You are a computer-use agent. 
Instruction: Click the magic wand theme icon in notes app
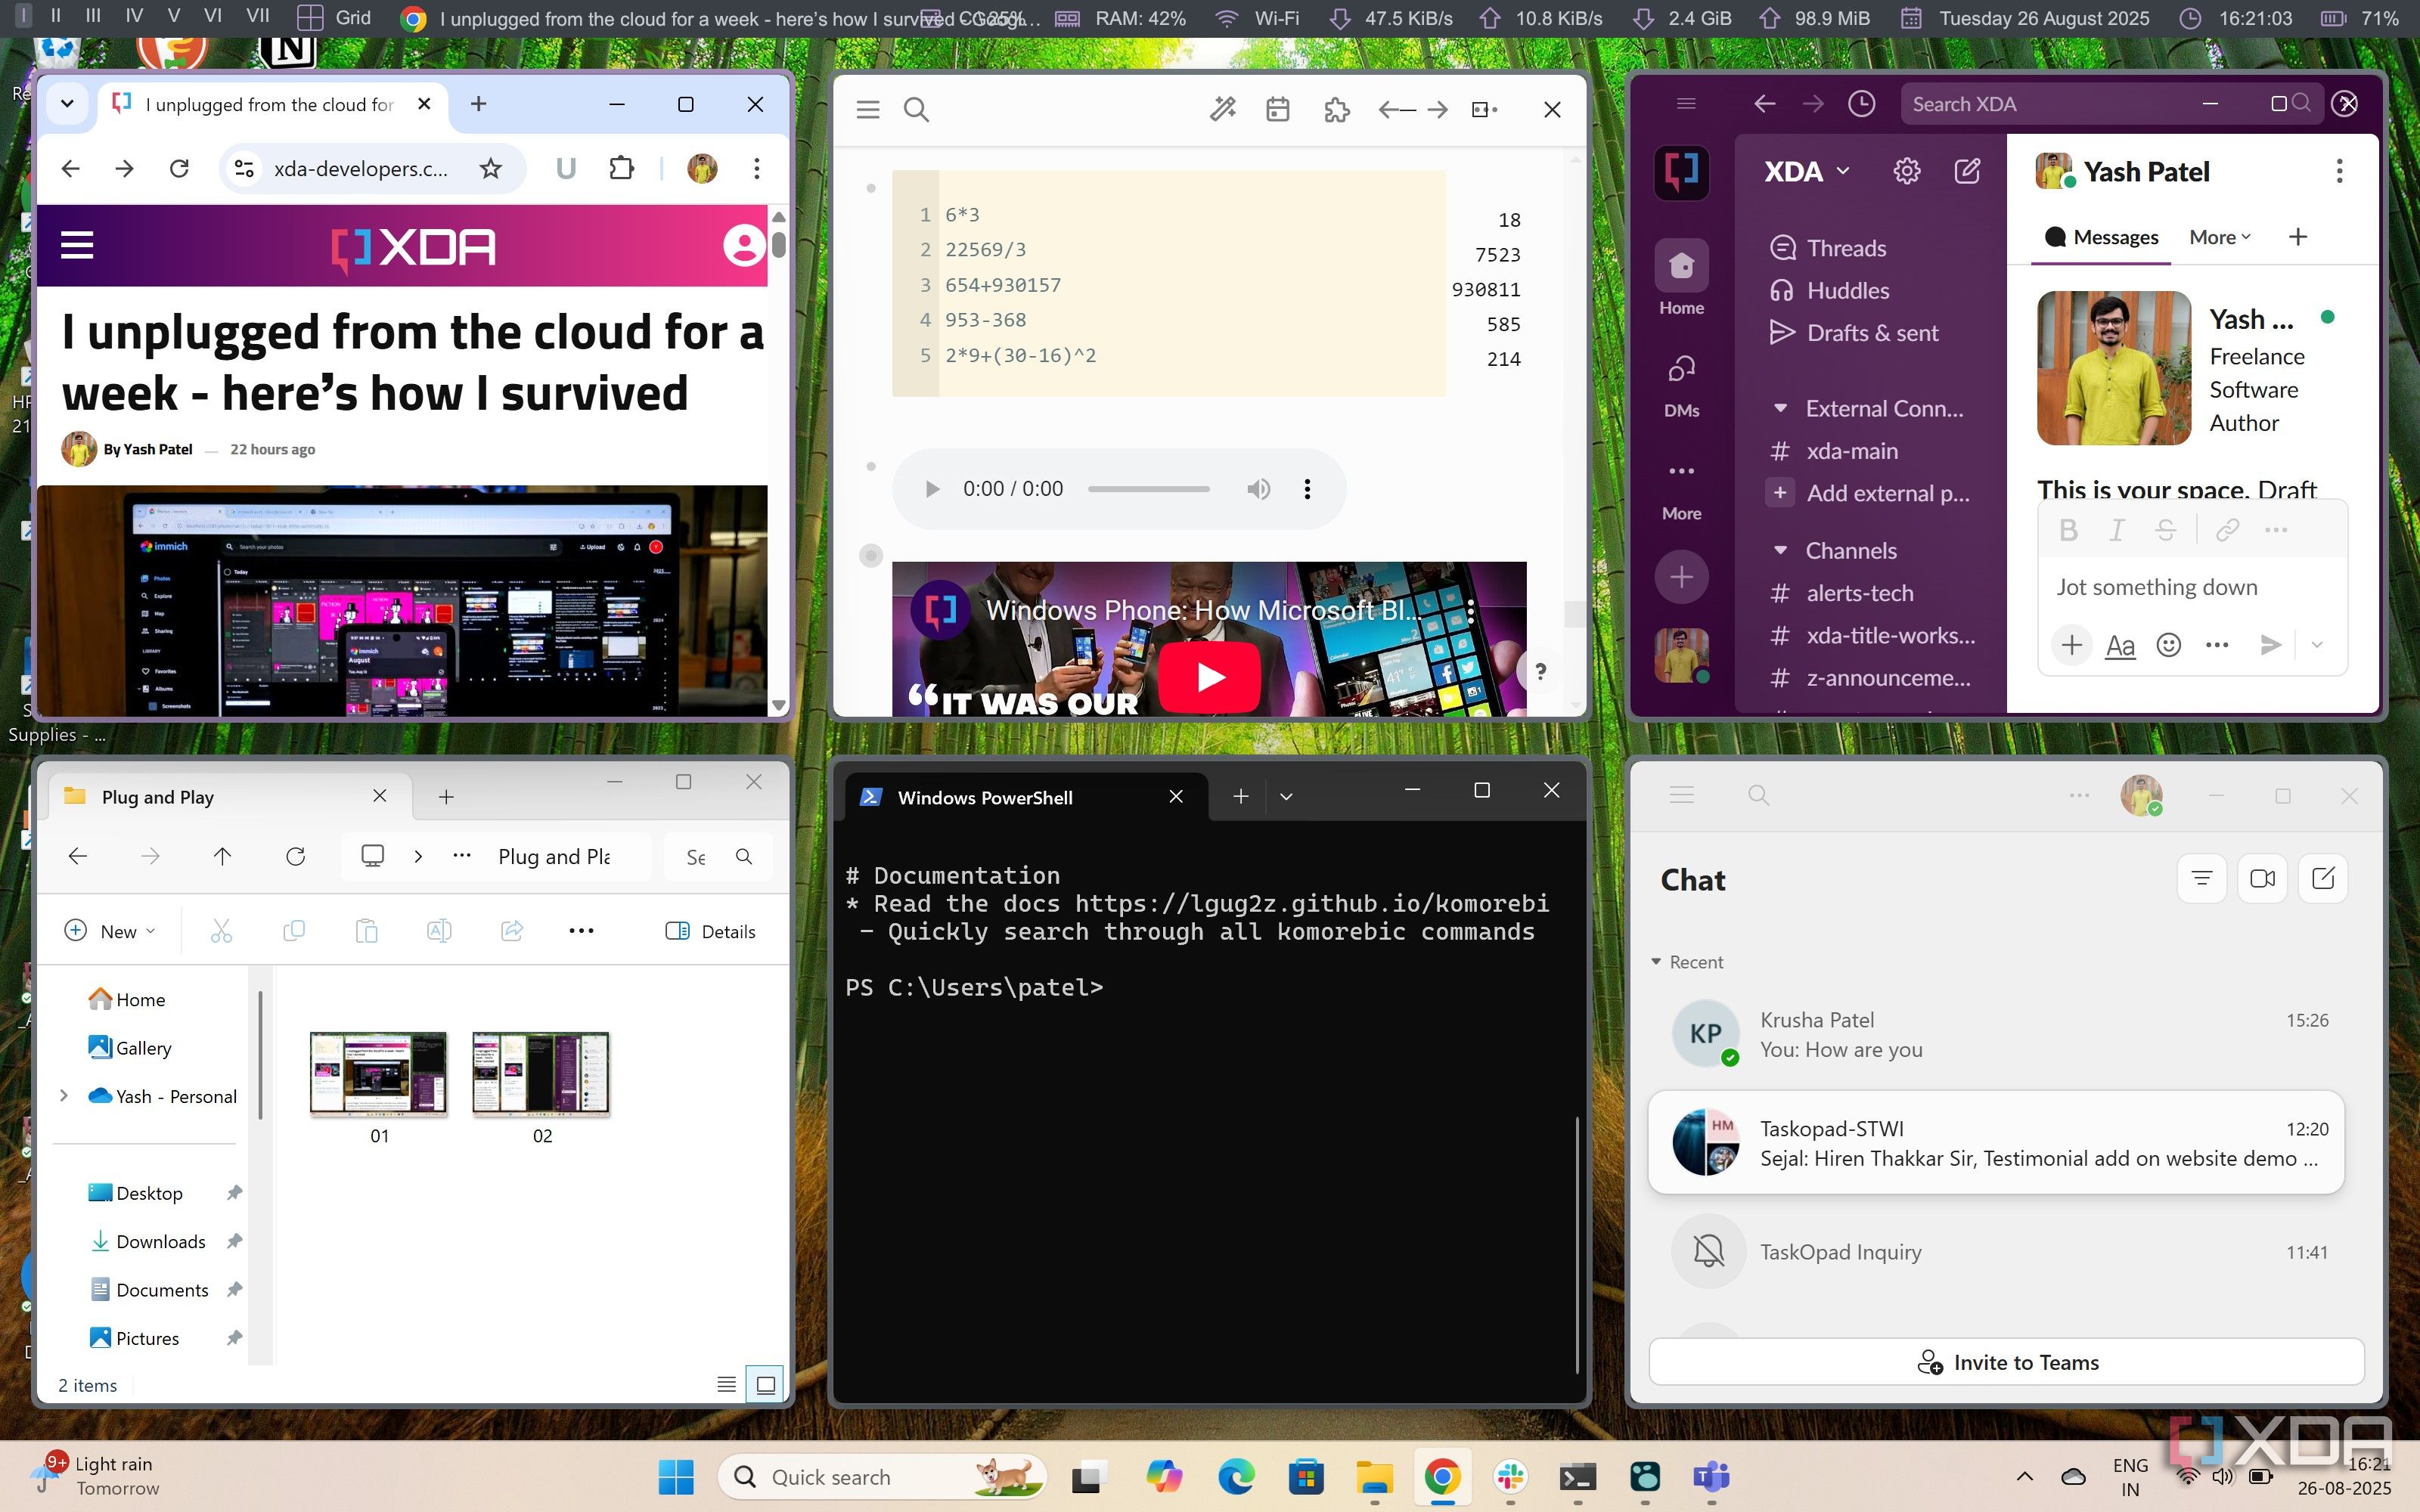point(1222,109)
